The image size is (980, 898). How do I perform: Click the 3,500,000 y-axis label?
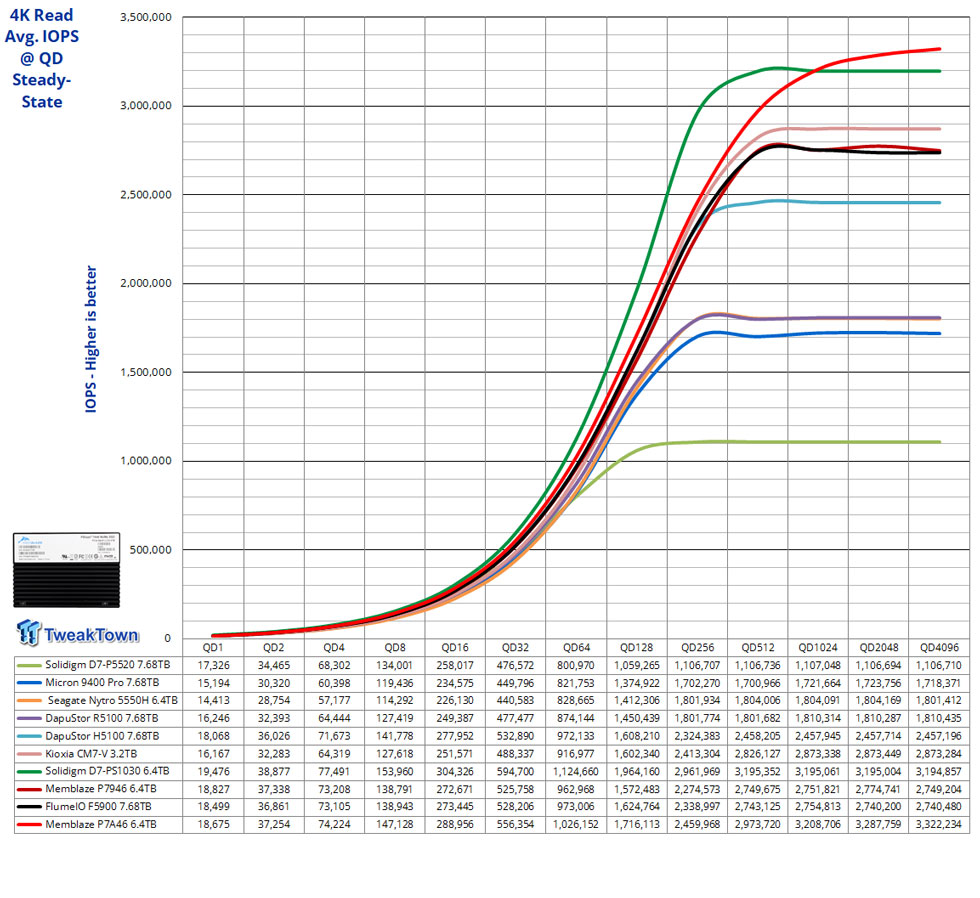(146, 17)
